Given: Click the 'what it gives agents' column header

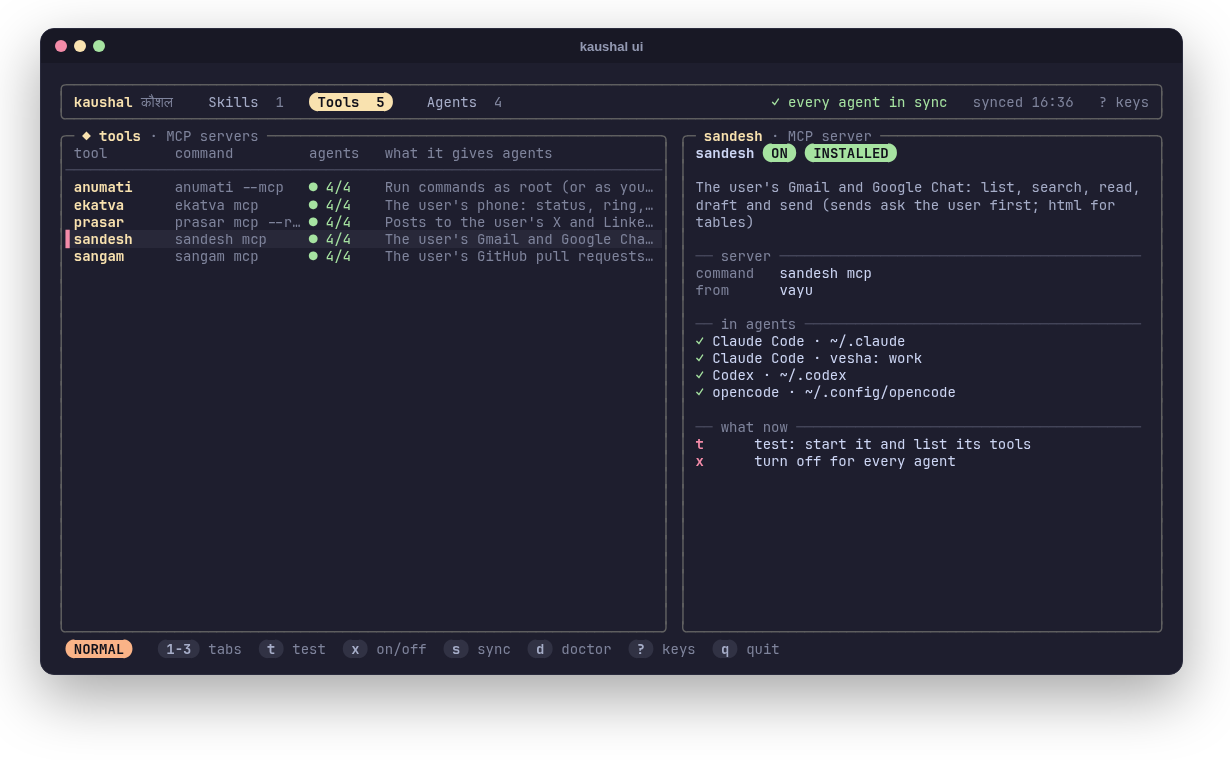Looking at the screenshot, I should tap(468, 153).
